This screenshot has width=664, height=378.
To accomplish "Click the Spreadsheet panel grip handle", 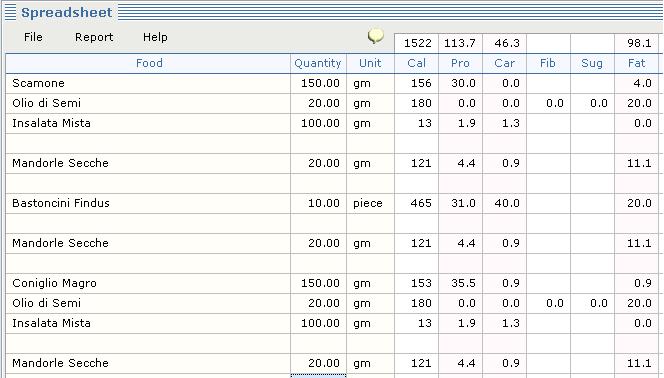I will tap(11, 12).
